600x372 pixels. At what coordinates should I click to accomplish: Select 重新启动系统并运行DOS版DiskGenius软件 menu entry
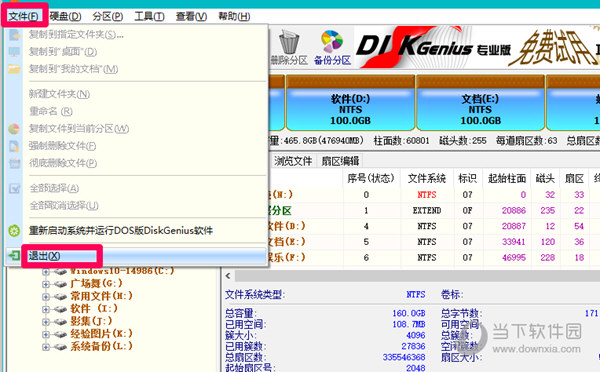point(121,230)
